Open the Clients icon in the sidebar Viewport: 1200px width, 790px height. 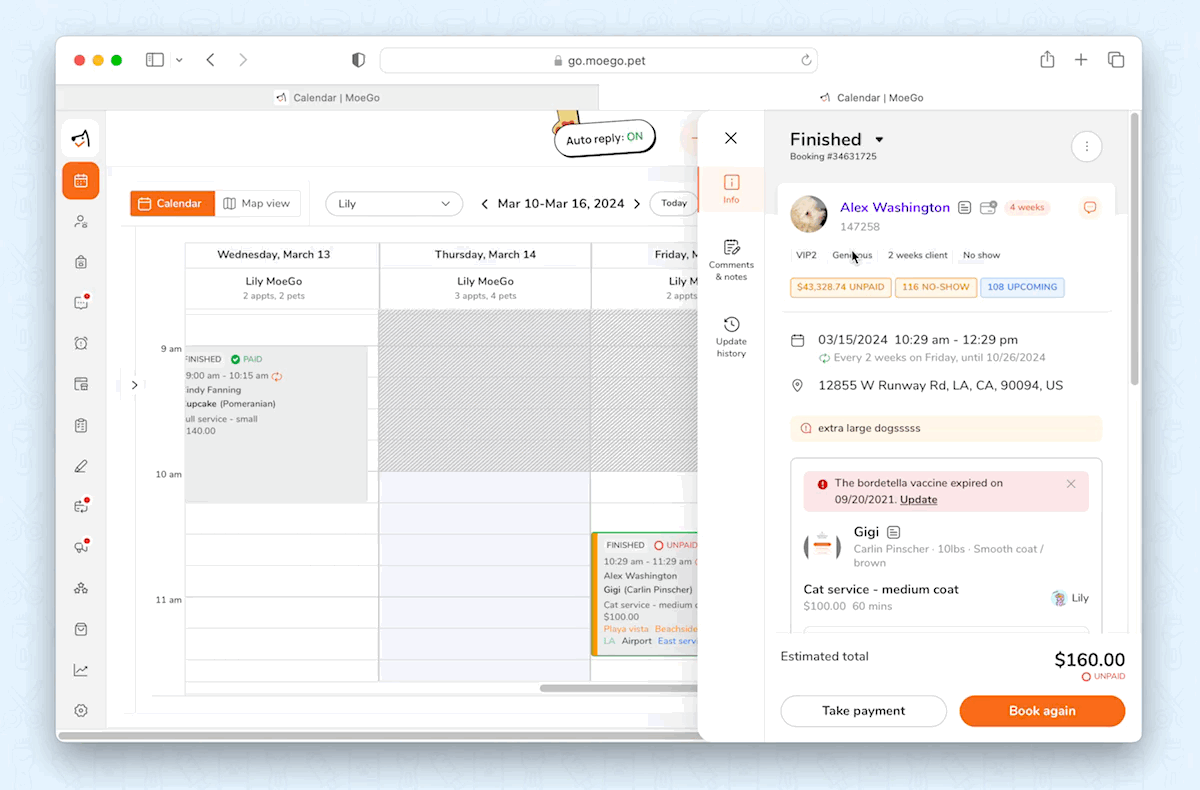click(x=81, y=222)
